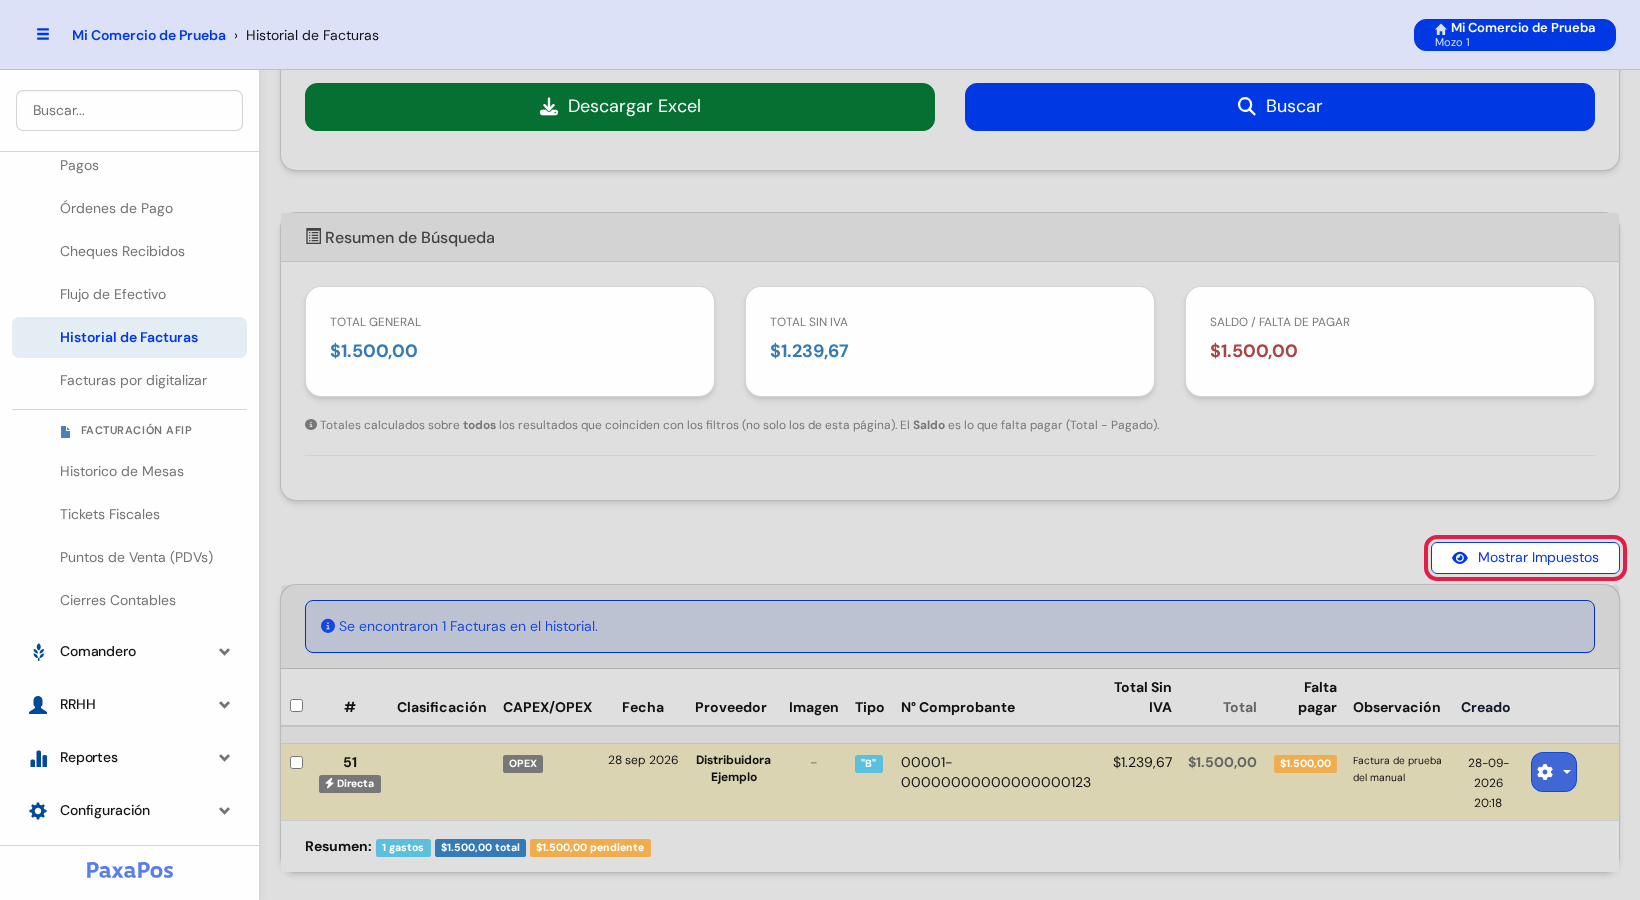Check the checkbox for invoice 51
The width and height of the screenshot is (1640, 900).
pyautogui.click(x=296, y=762)
